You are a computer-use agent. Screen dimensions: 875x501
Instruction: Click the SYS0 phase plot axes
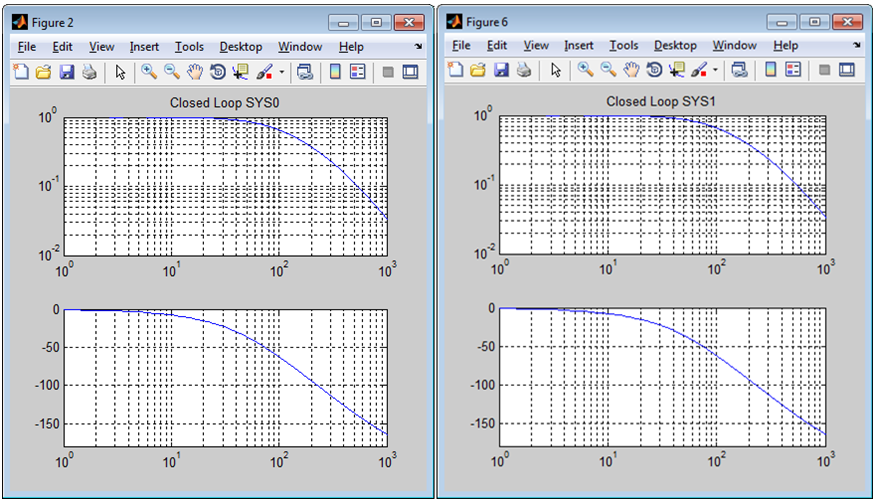pos(225,378)
